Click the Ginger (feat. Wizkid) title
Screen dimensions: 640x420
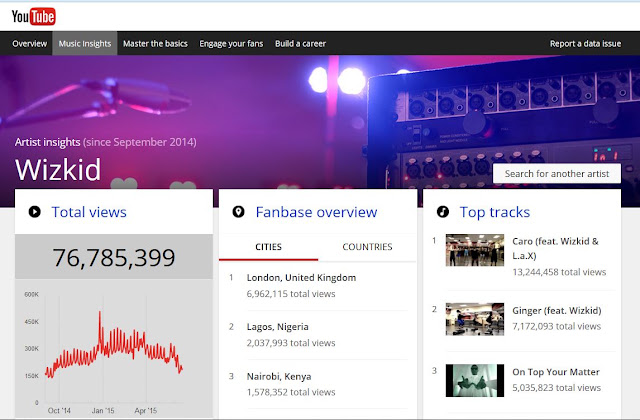(557, 311)
